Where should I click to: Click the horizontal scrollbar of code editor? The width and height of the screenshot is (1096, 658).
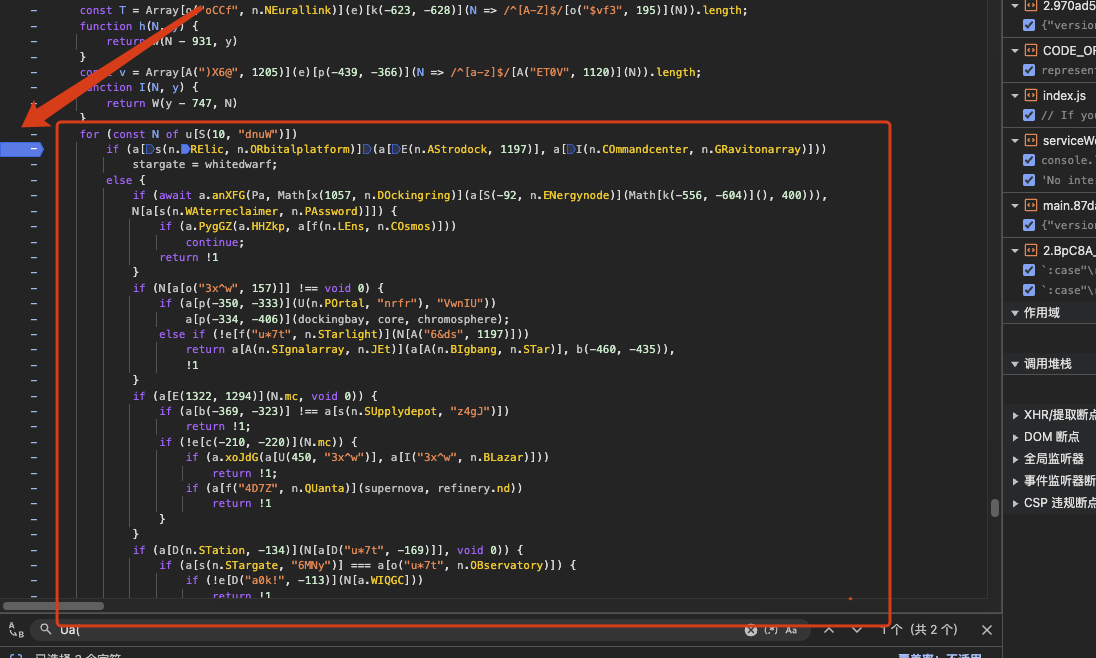(x=54, y=606)
